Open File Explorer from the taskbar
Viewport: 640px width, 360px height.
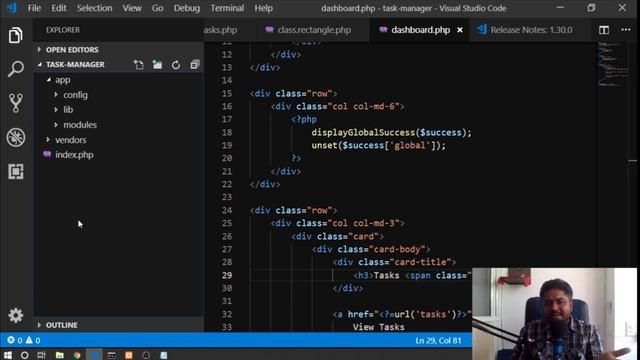(x=60, y=355)
